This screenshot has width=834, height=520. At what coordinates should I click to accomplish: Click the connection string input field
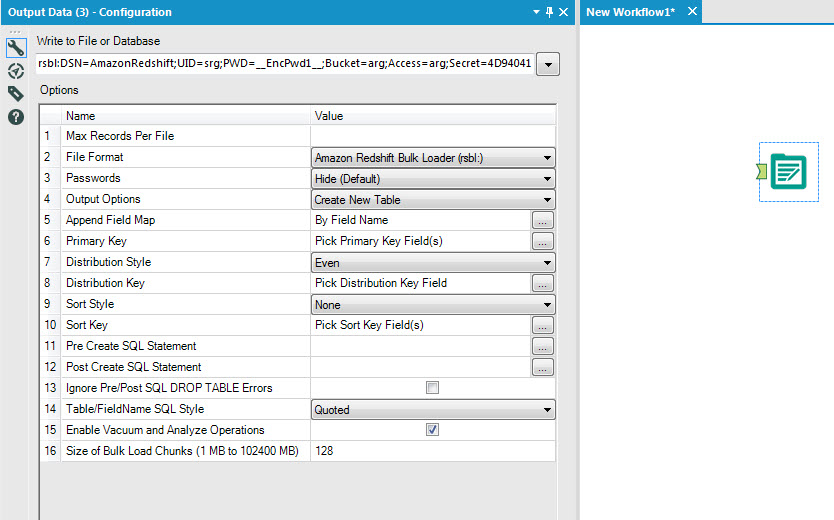point(285,64)
